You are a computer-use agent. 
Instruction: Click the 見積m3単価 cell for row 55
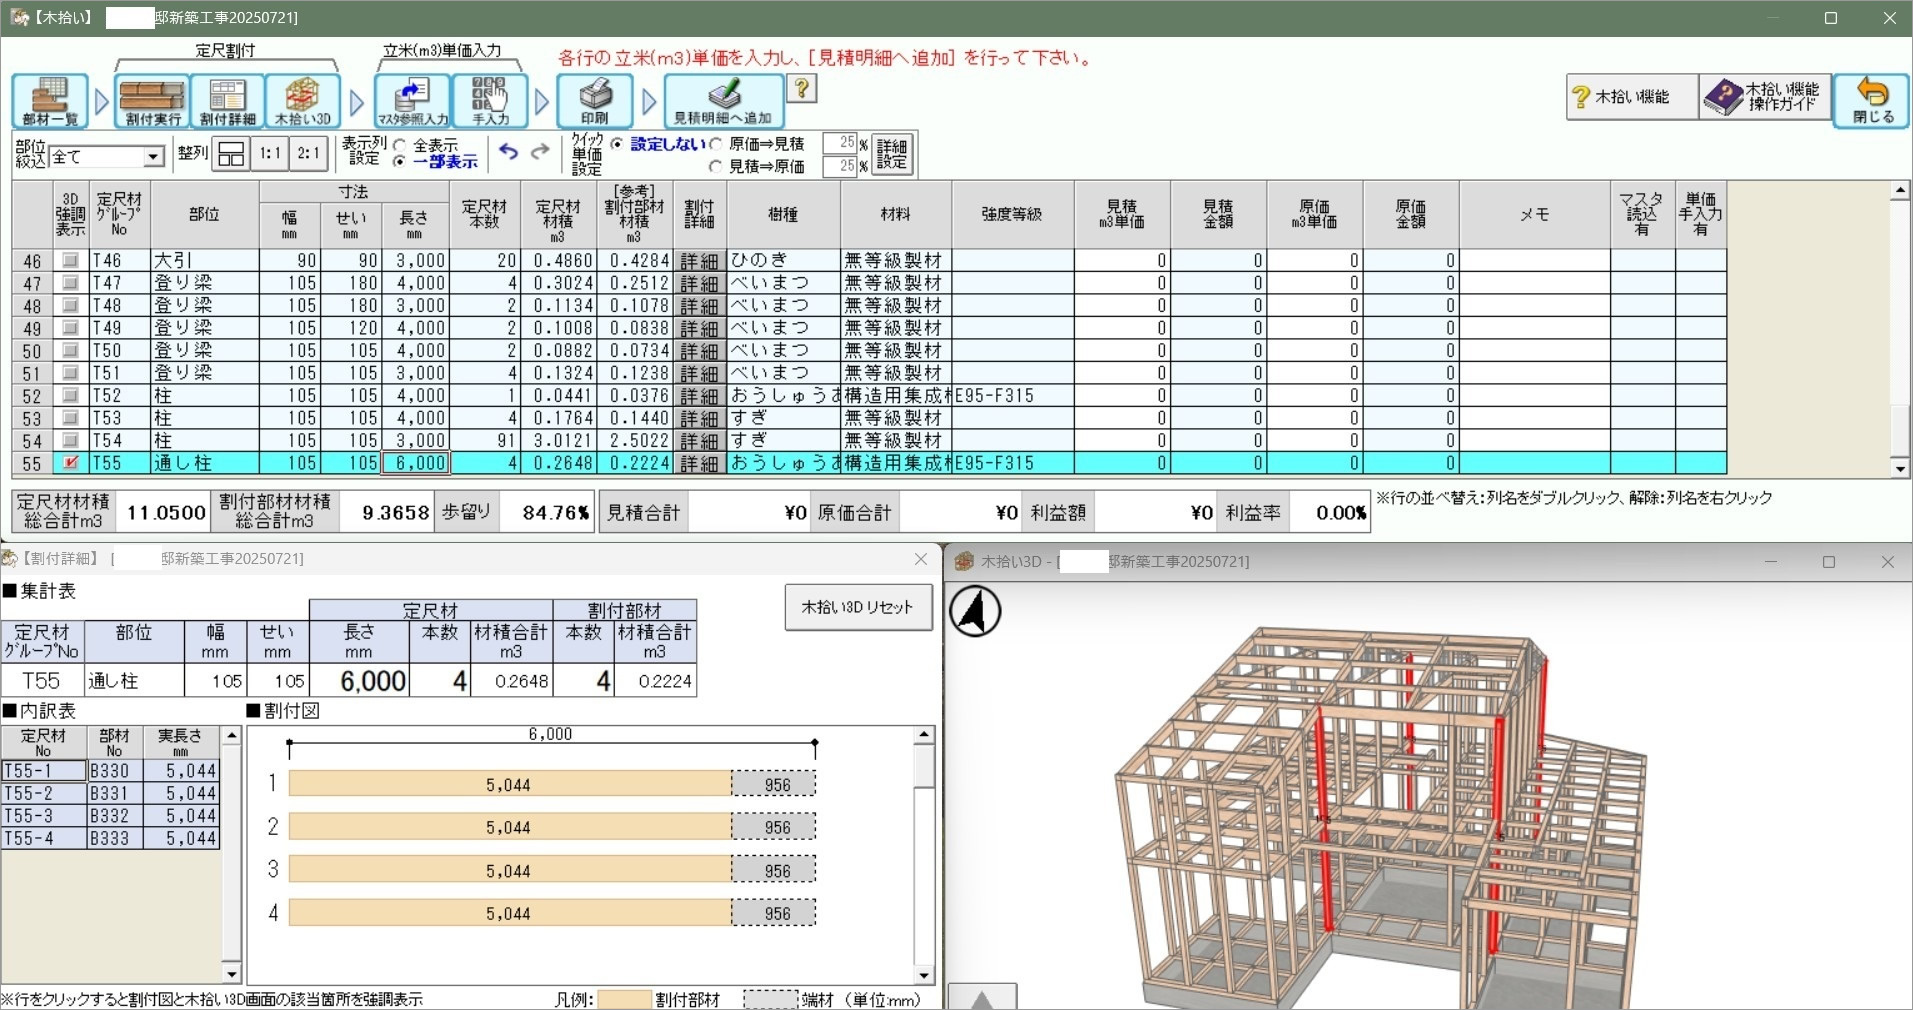tap(1121, 464)
